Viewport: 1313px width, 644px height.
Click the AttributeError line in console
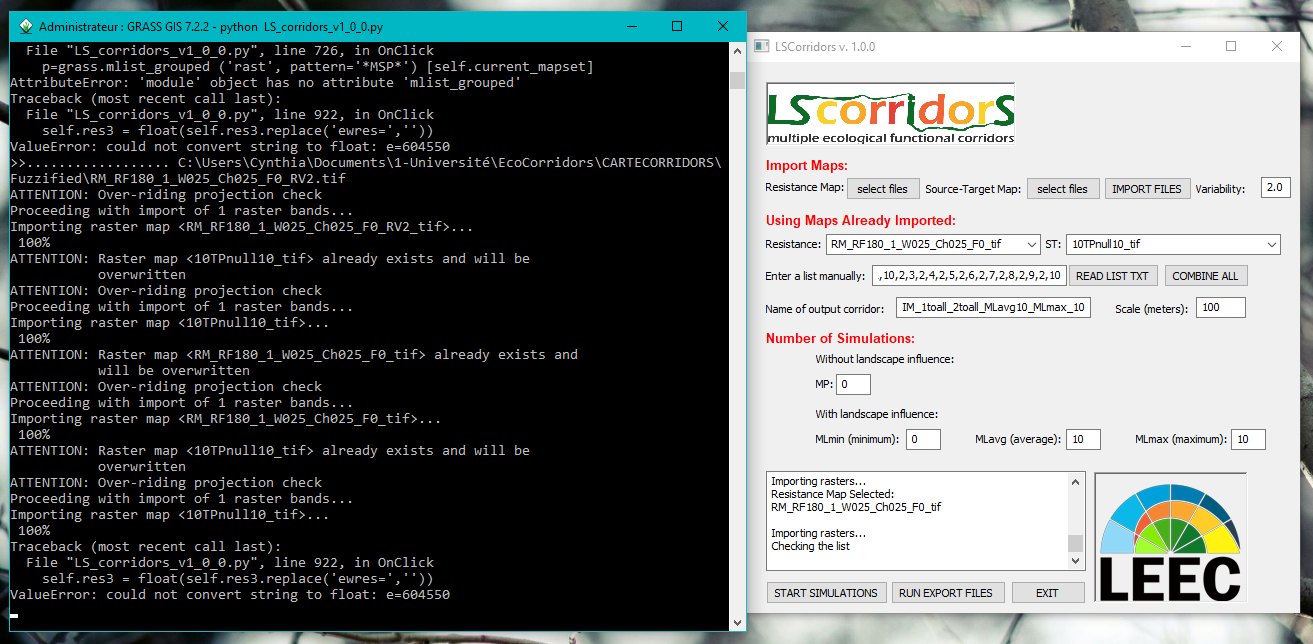coord(266,82)
